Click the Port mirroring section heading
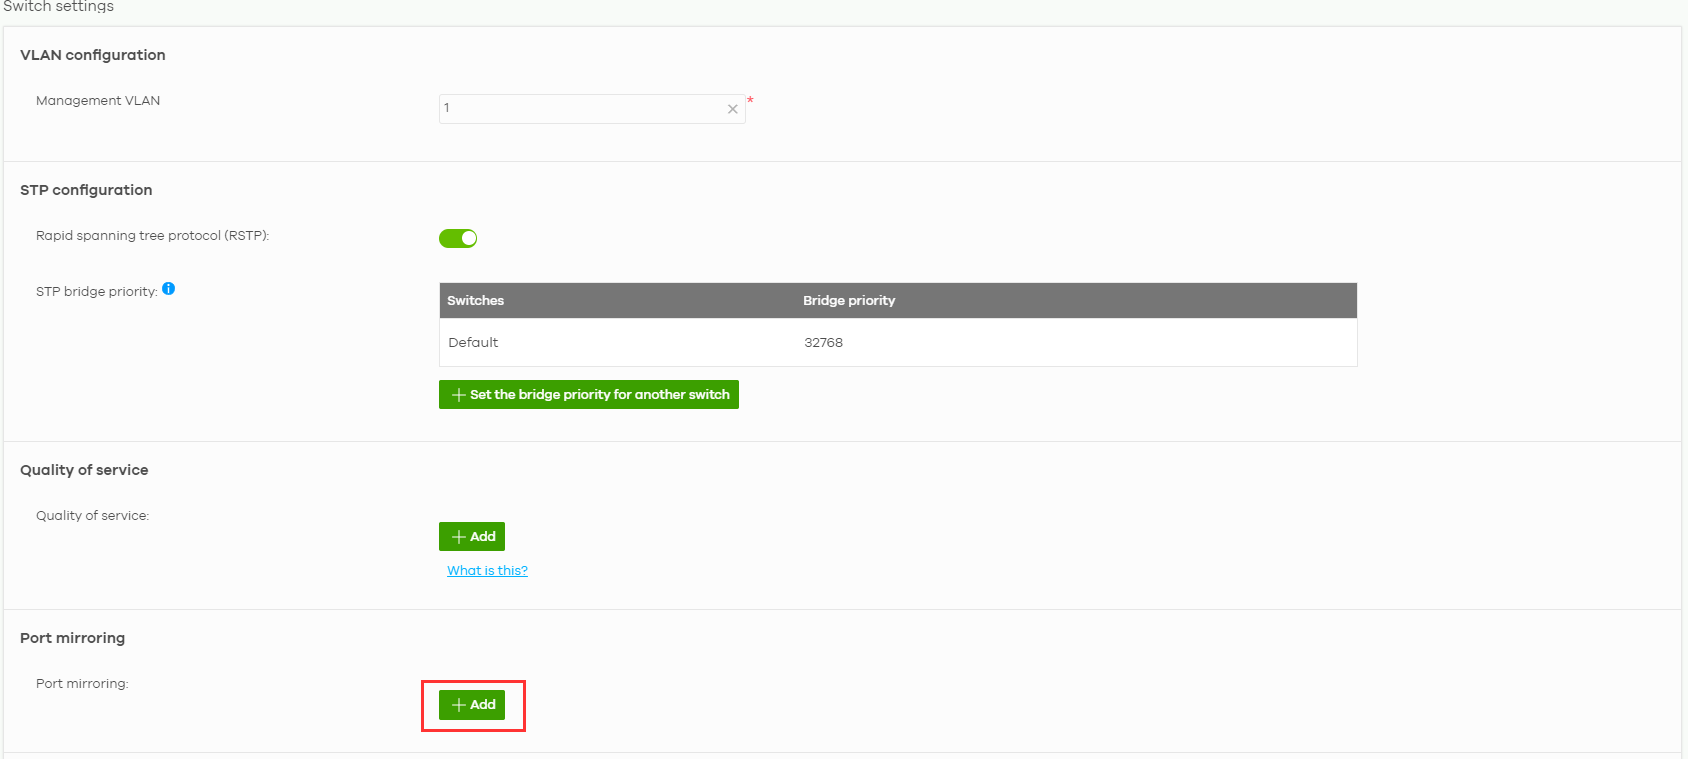 (72, 638)
